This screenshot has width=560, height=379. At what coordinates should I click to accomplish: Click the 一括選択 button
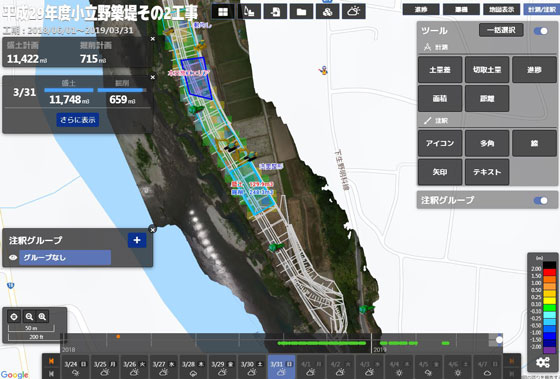point(501,30)
